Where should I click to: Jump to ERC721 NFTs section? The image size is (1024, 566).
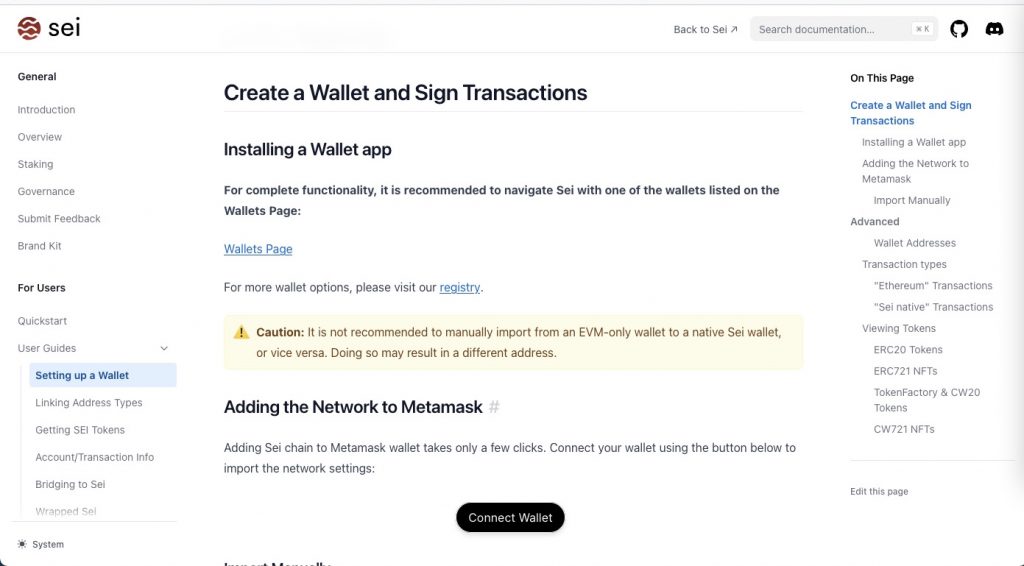pyautogui.click(x=905, y=371)
